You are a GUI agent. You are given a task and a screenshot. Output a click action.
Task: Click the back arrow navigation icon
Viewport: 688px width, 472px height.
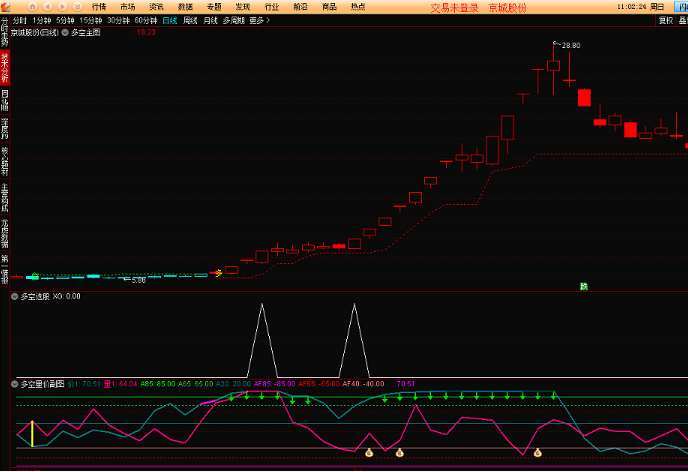tap(47, 6)
